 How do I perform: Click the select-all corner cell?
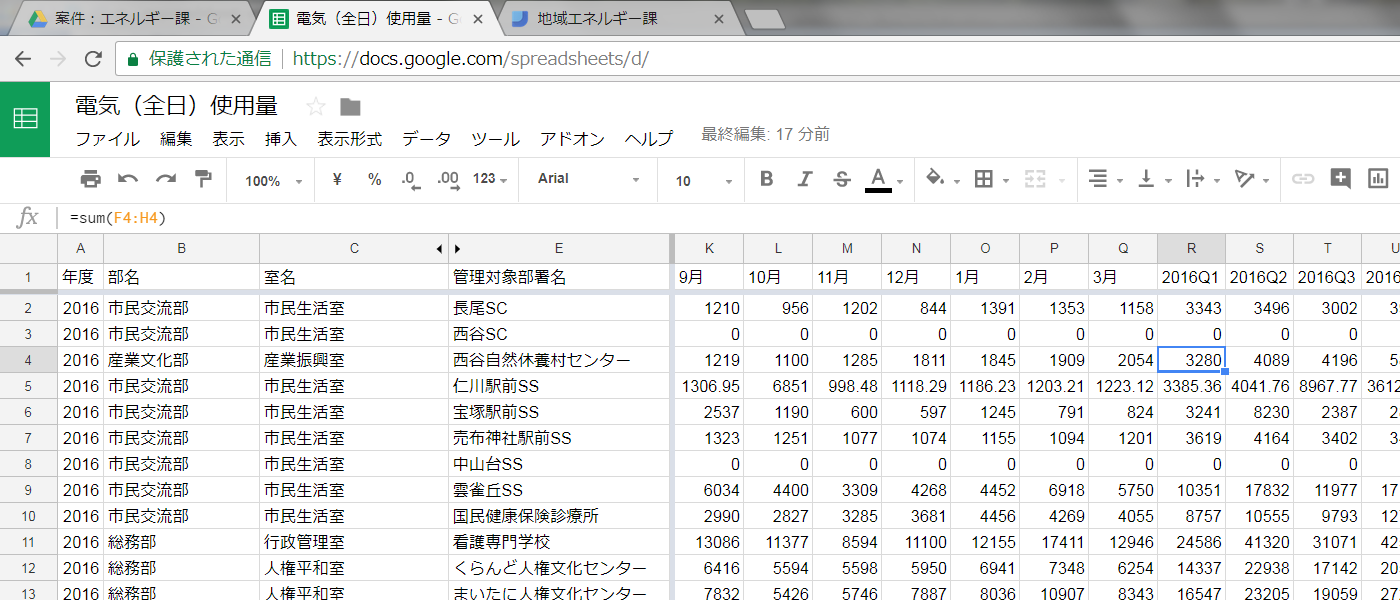coord(28,249)
